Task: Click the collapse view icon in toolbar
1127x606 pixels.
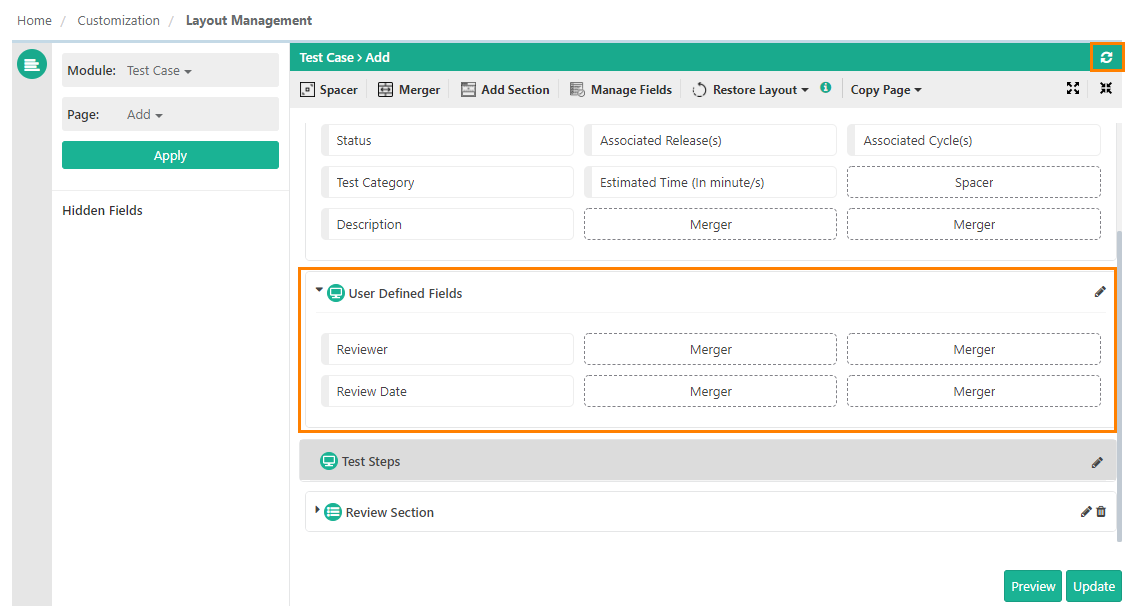Action: pos(1106,88)
